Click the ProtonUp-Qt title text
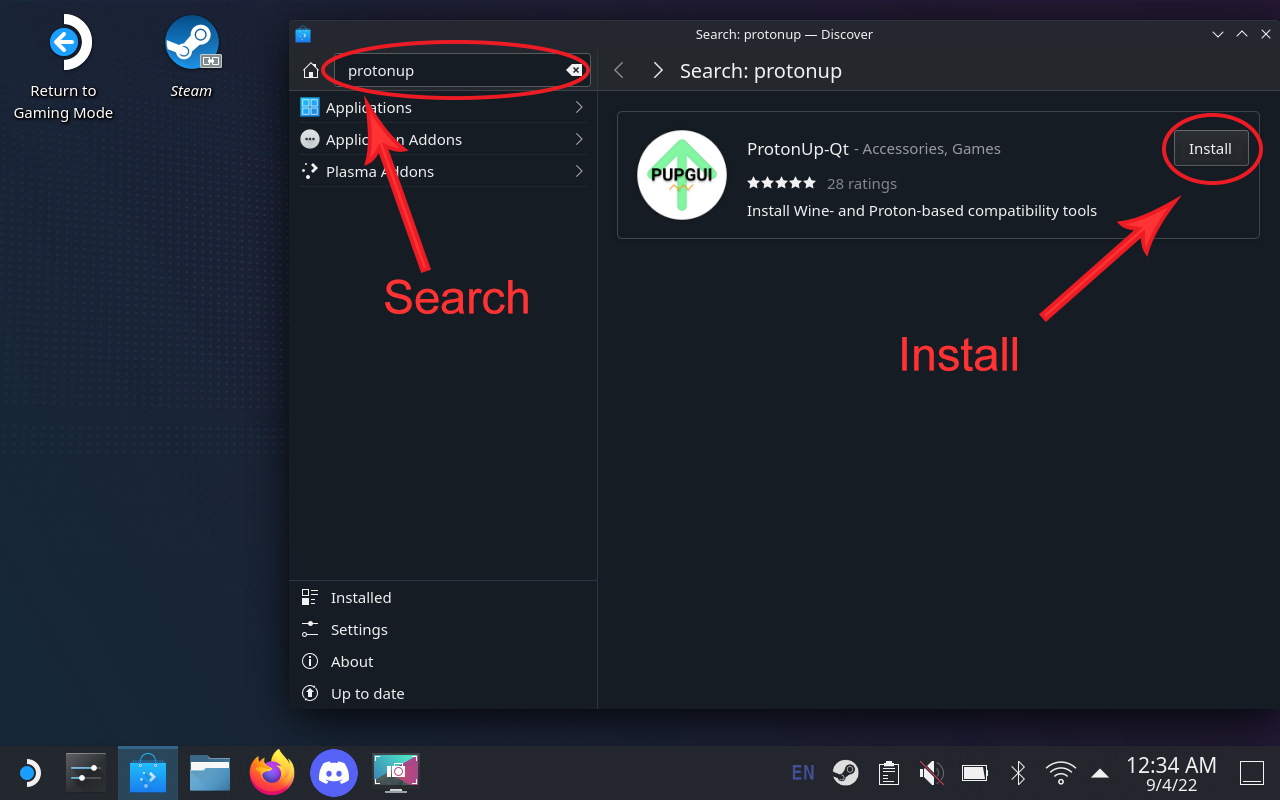Screen dimensions: 1280x800 tap(797, 148)
